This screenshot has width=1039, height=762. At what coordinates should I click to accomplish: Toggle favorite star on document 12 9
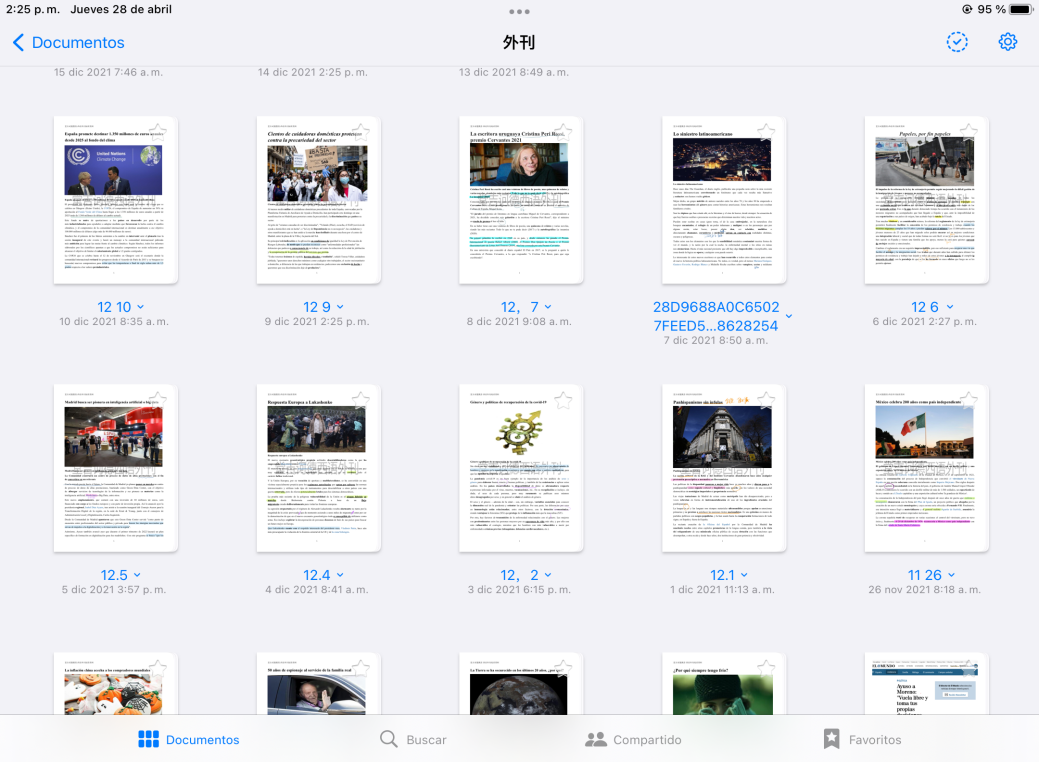(360, 132)
